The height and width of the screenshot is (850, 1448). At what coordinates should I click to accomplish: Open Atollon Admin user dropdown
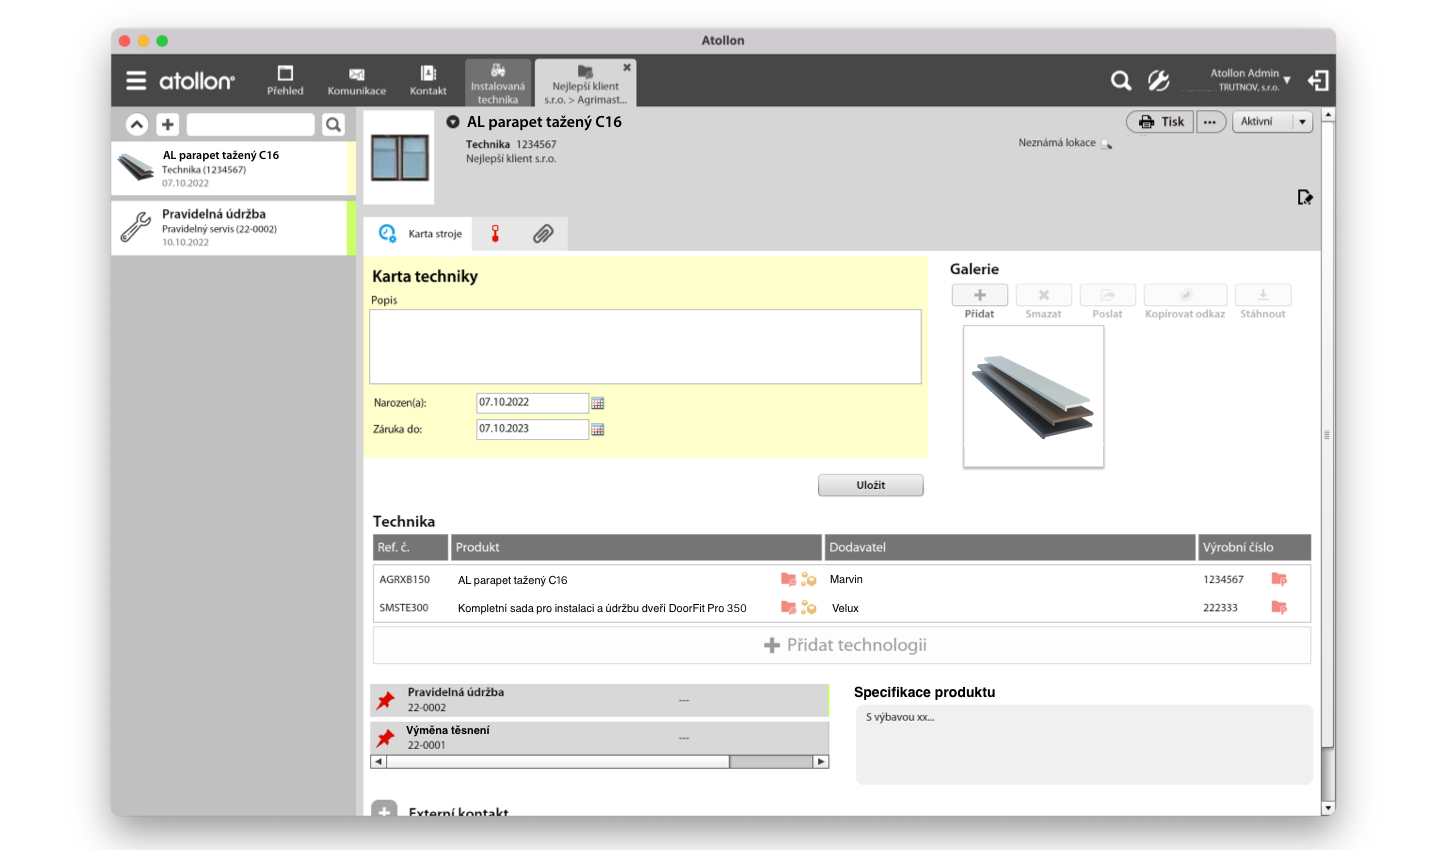click(x=1286, y=80)
